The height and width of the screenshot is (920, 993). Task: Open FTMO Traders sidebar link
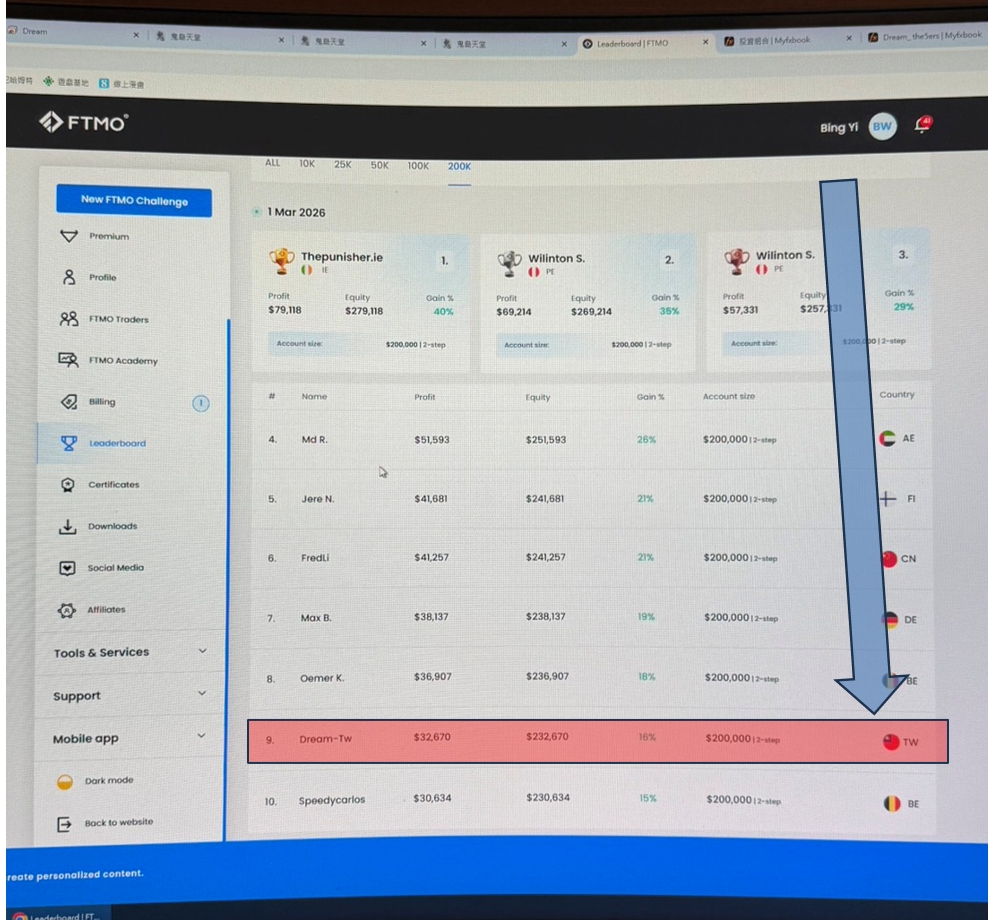click(x=118, y=319)
